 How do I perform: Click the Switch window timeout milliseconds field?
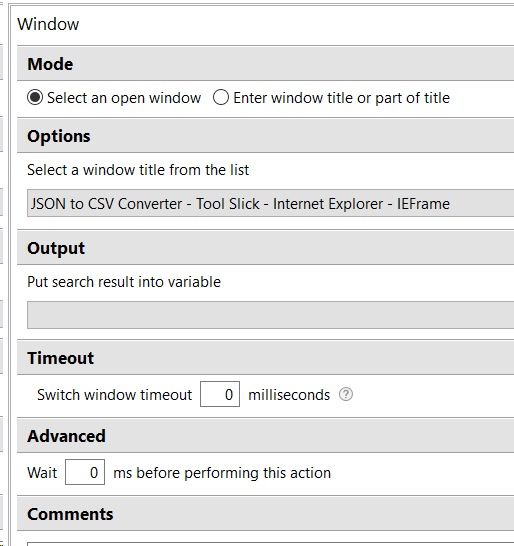[x=220, y=394]
